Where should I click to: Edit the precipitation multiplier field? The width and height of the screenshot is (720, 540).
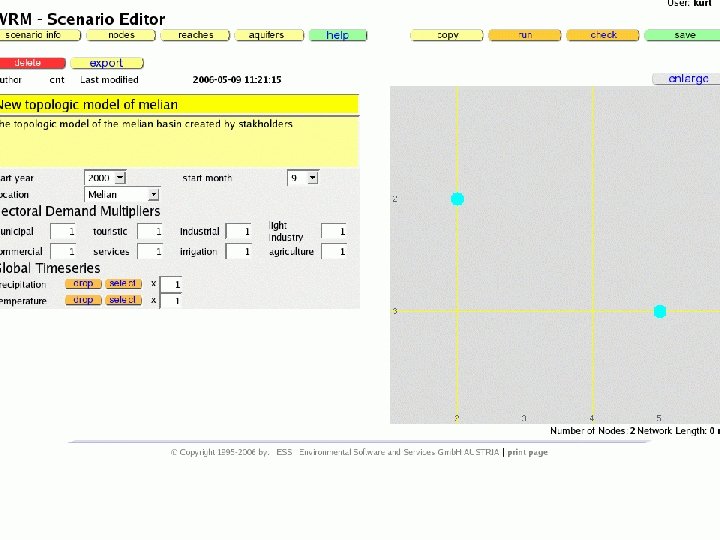point(171,285)
